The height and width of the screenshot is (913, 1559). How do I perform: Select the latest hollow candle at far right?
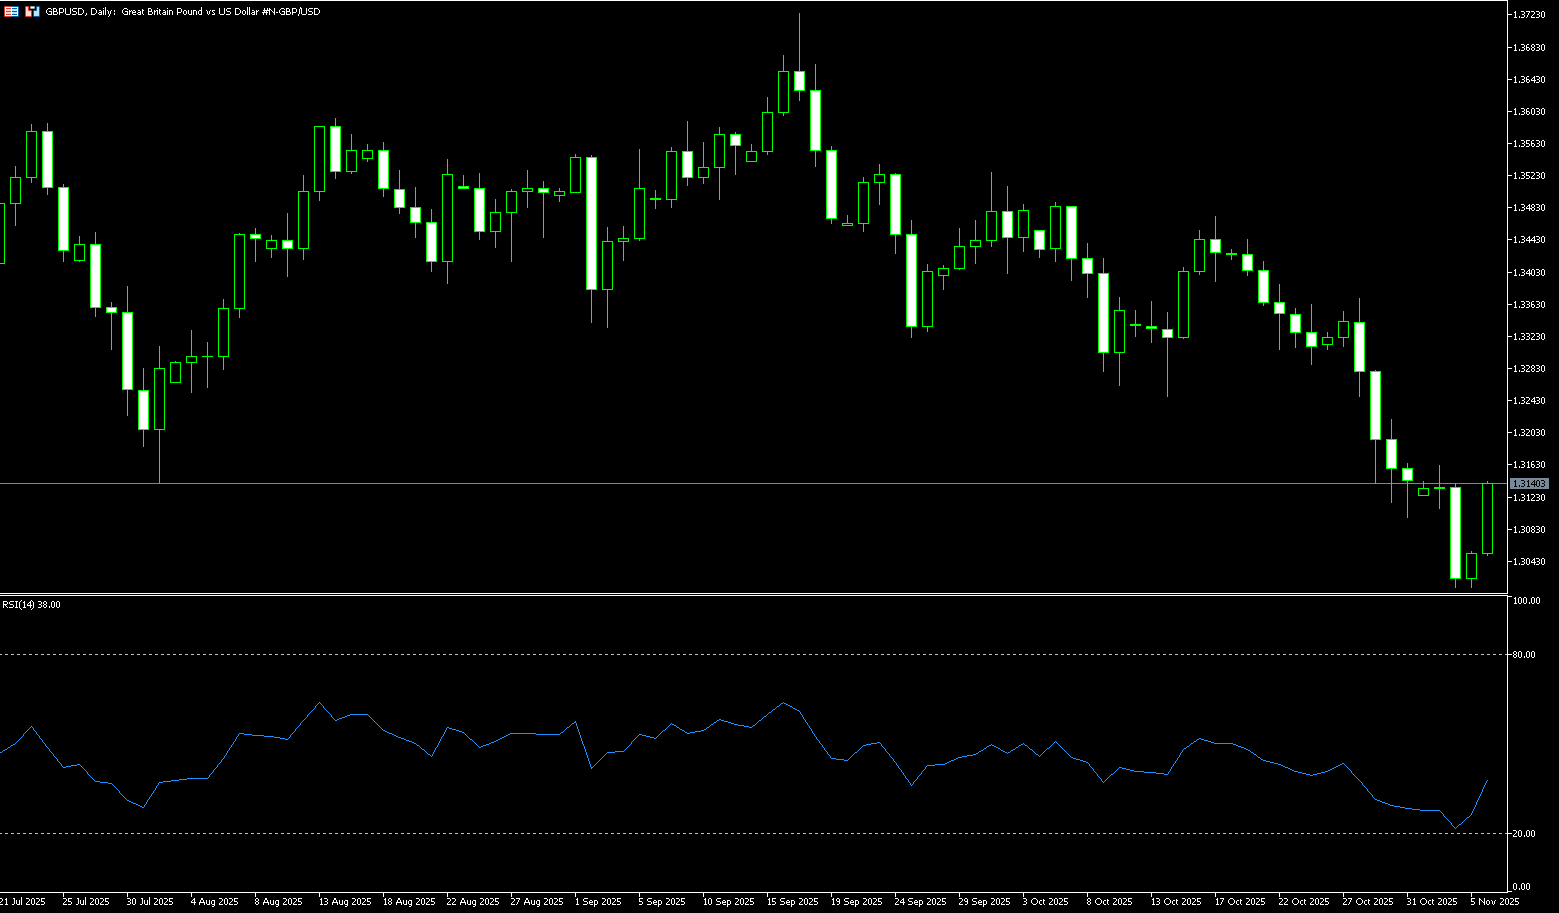pos(1488,518)
